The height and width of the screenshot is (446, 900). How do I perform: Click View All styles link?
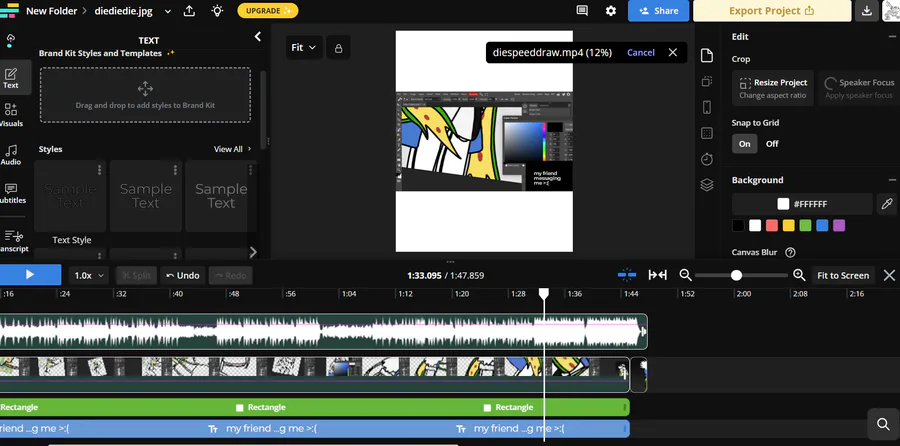[x=232, y=149]
